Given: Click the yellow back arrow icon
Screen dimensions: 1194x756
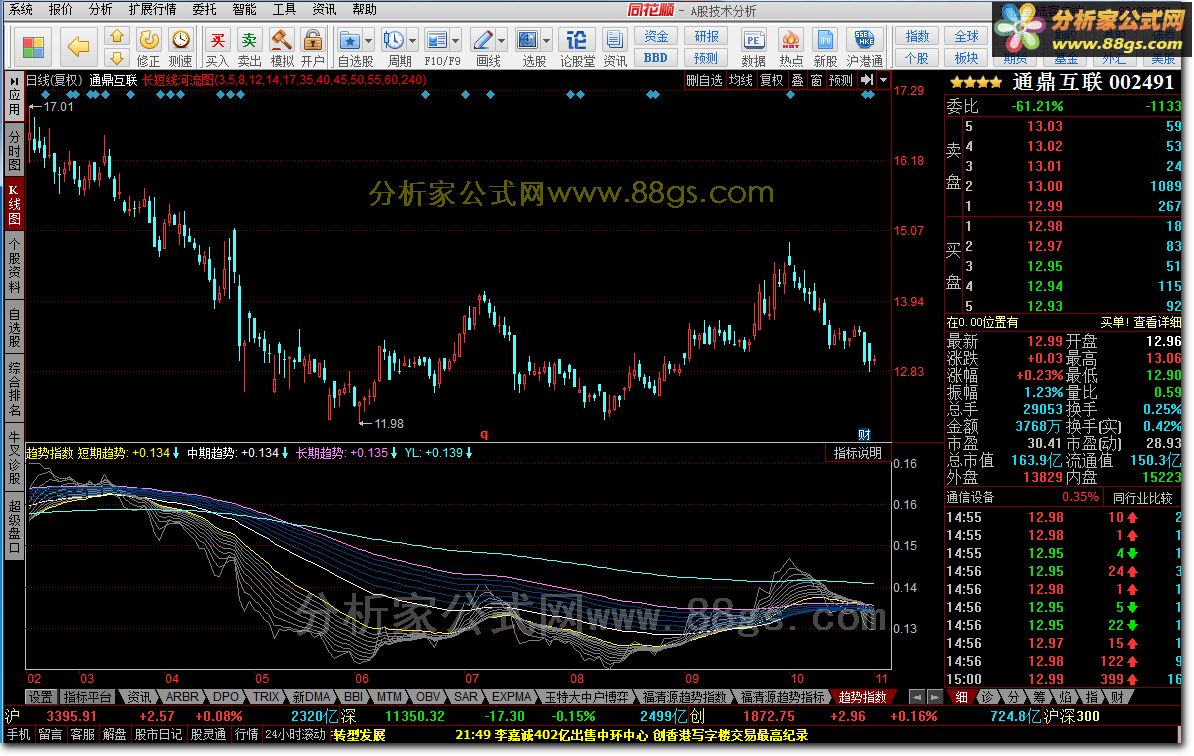Looking at the screenshot, I should 78,47.
